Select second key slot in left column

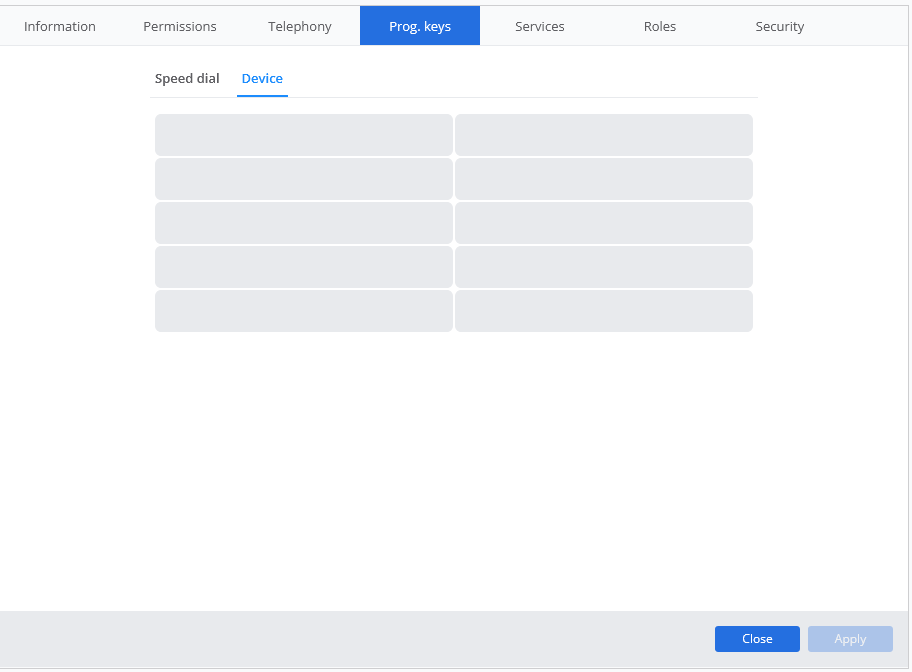point(304,179)
